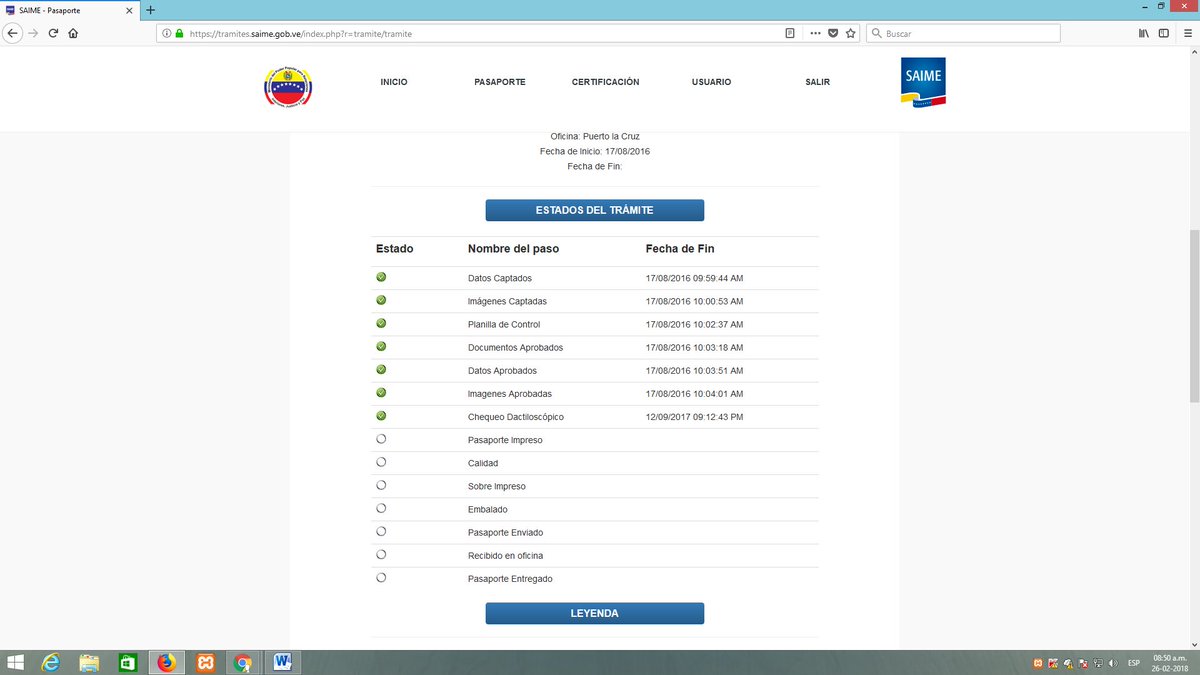Click the Recibido en oficina step text
This screenshot has height=675, width=1200.
click(x=505, y=555)
